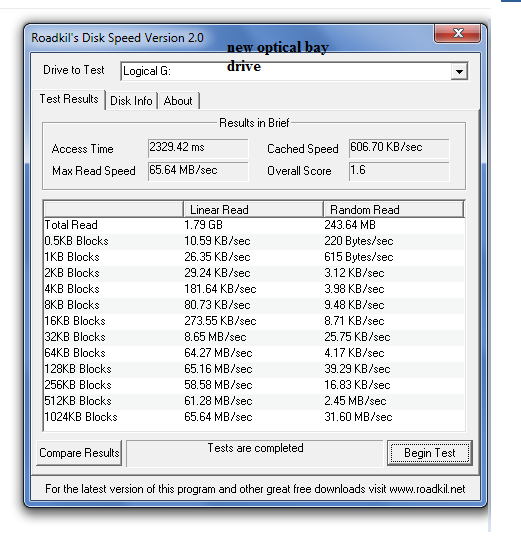The height and width of the screenshot is (545, 521).
Task: Click the Linear Read column header
Action: pos(253,210)
